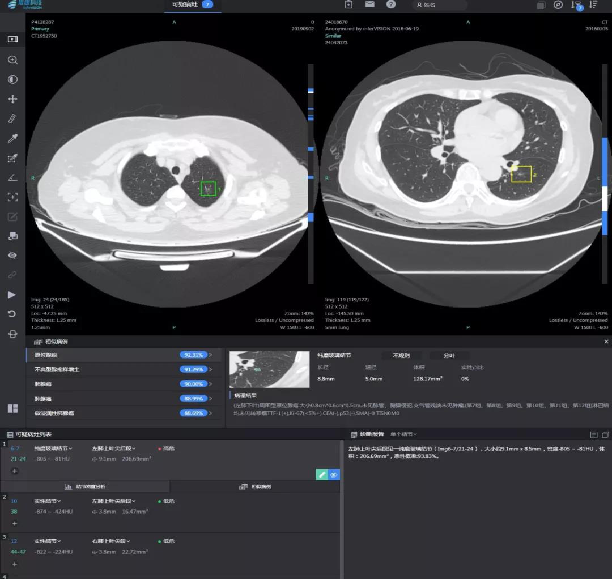Image resolution: width=613 pixels, height=580 pixels.
Task: Click the undo arrow icon
Action: (13, 313)
